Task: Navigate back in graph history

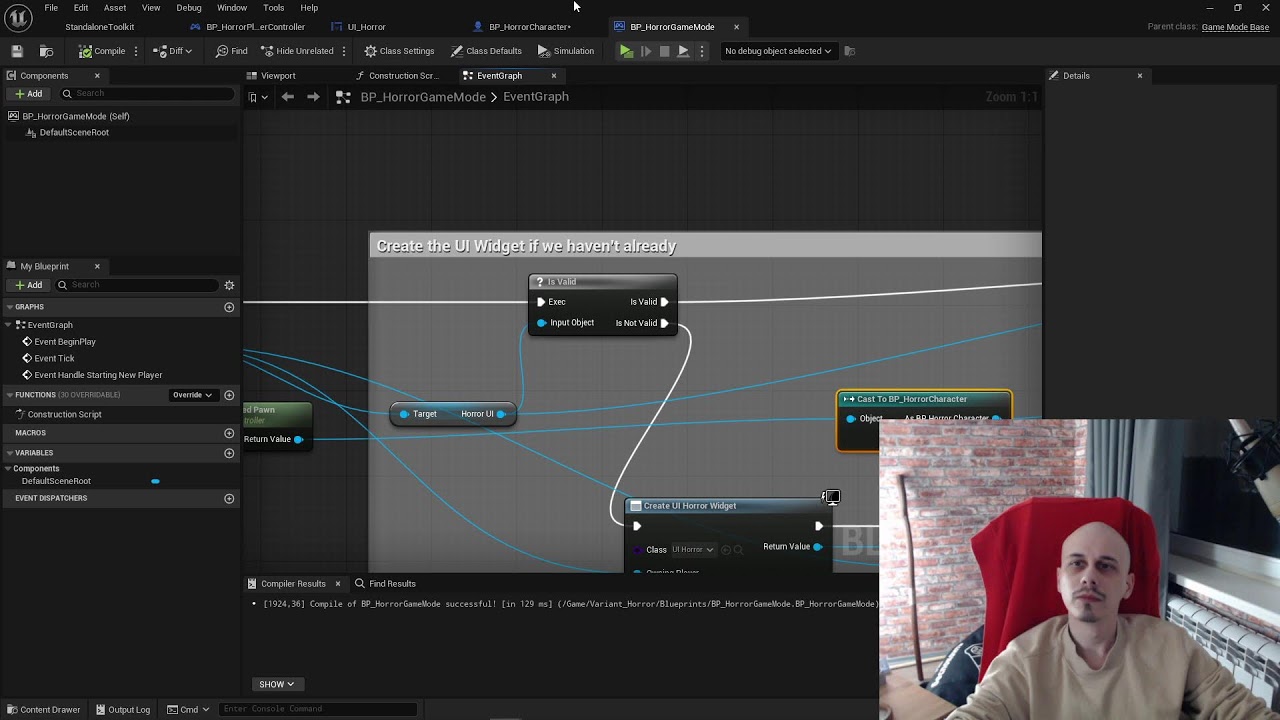Action: click(x=288, y=97)
